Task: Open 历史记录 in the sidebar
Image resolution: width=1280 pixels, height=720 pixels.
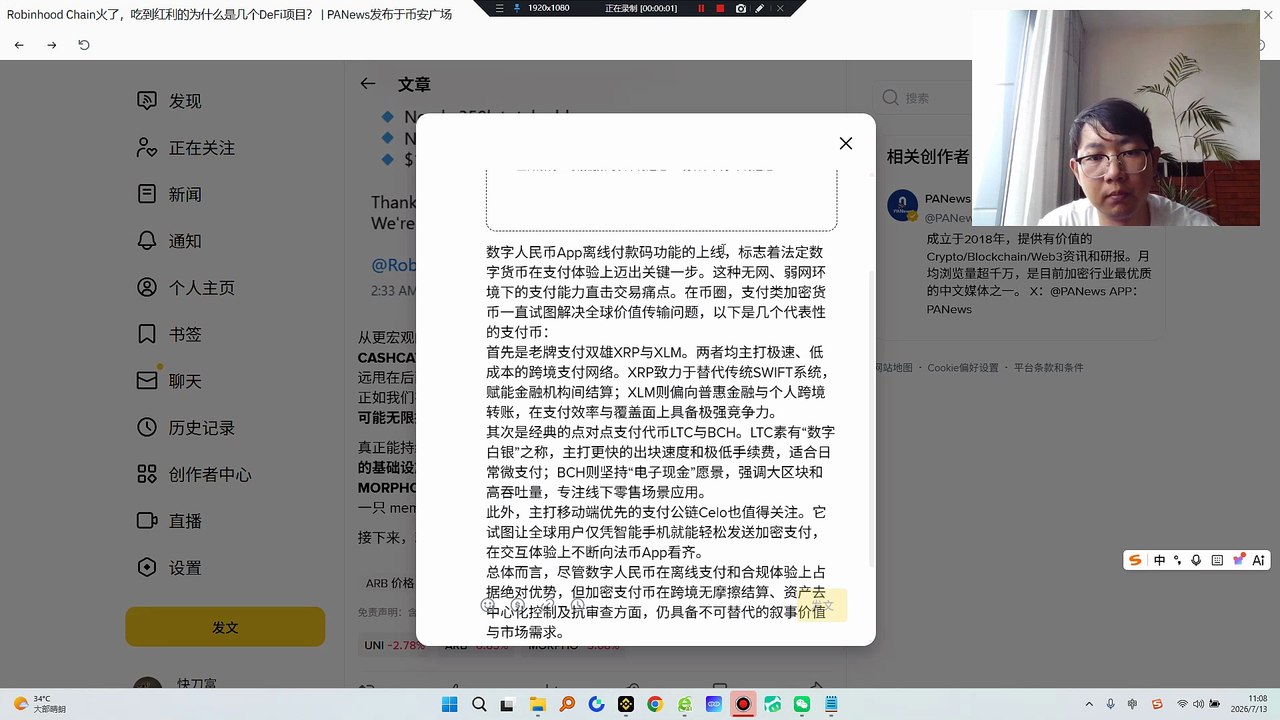Action: tap(186, 428)
